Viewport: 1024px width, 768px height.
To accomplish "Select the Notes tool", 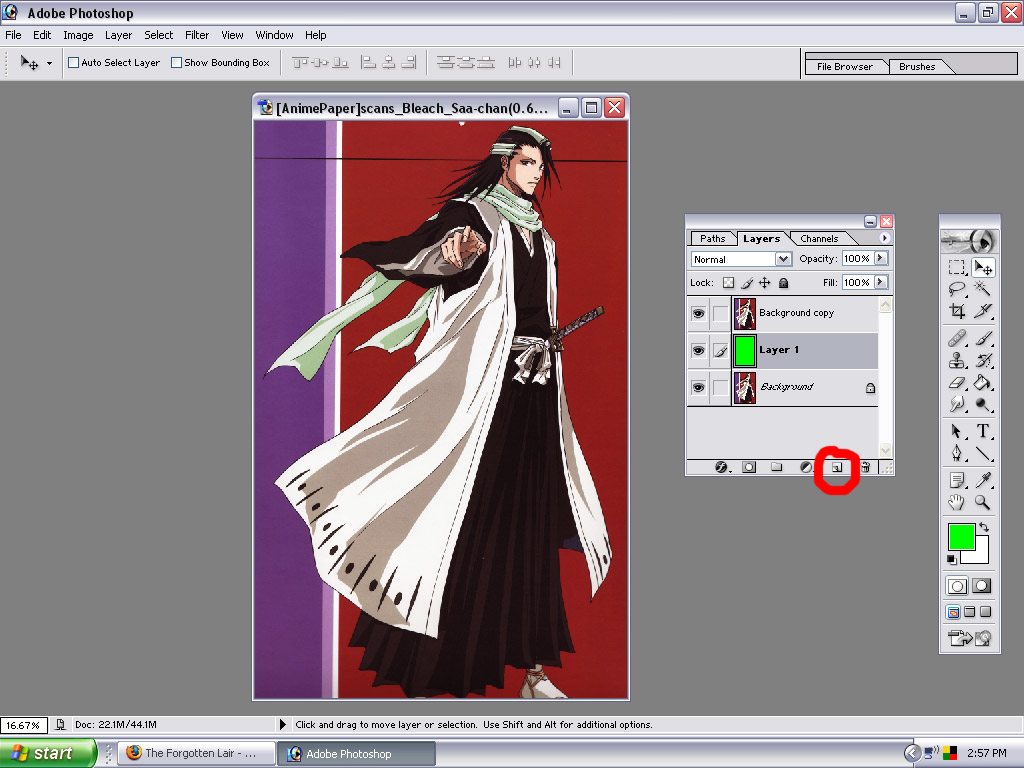I will (957, 481).
